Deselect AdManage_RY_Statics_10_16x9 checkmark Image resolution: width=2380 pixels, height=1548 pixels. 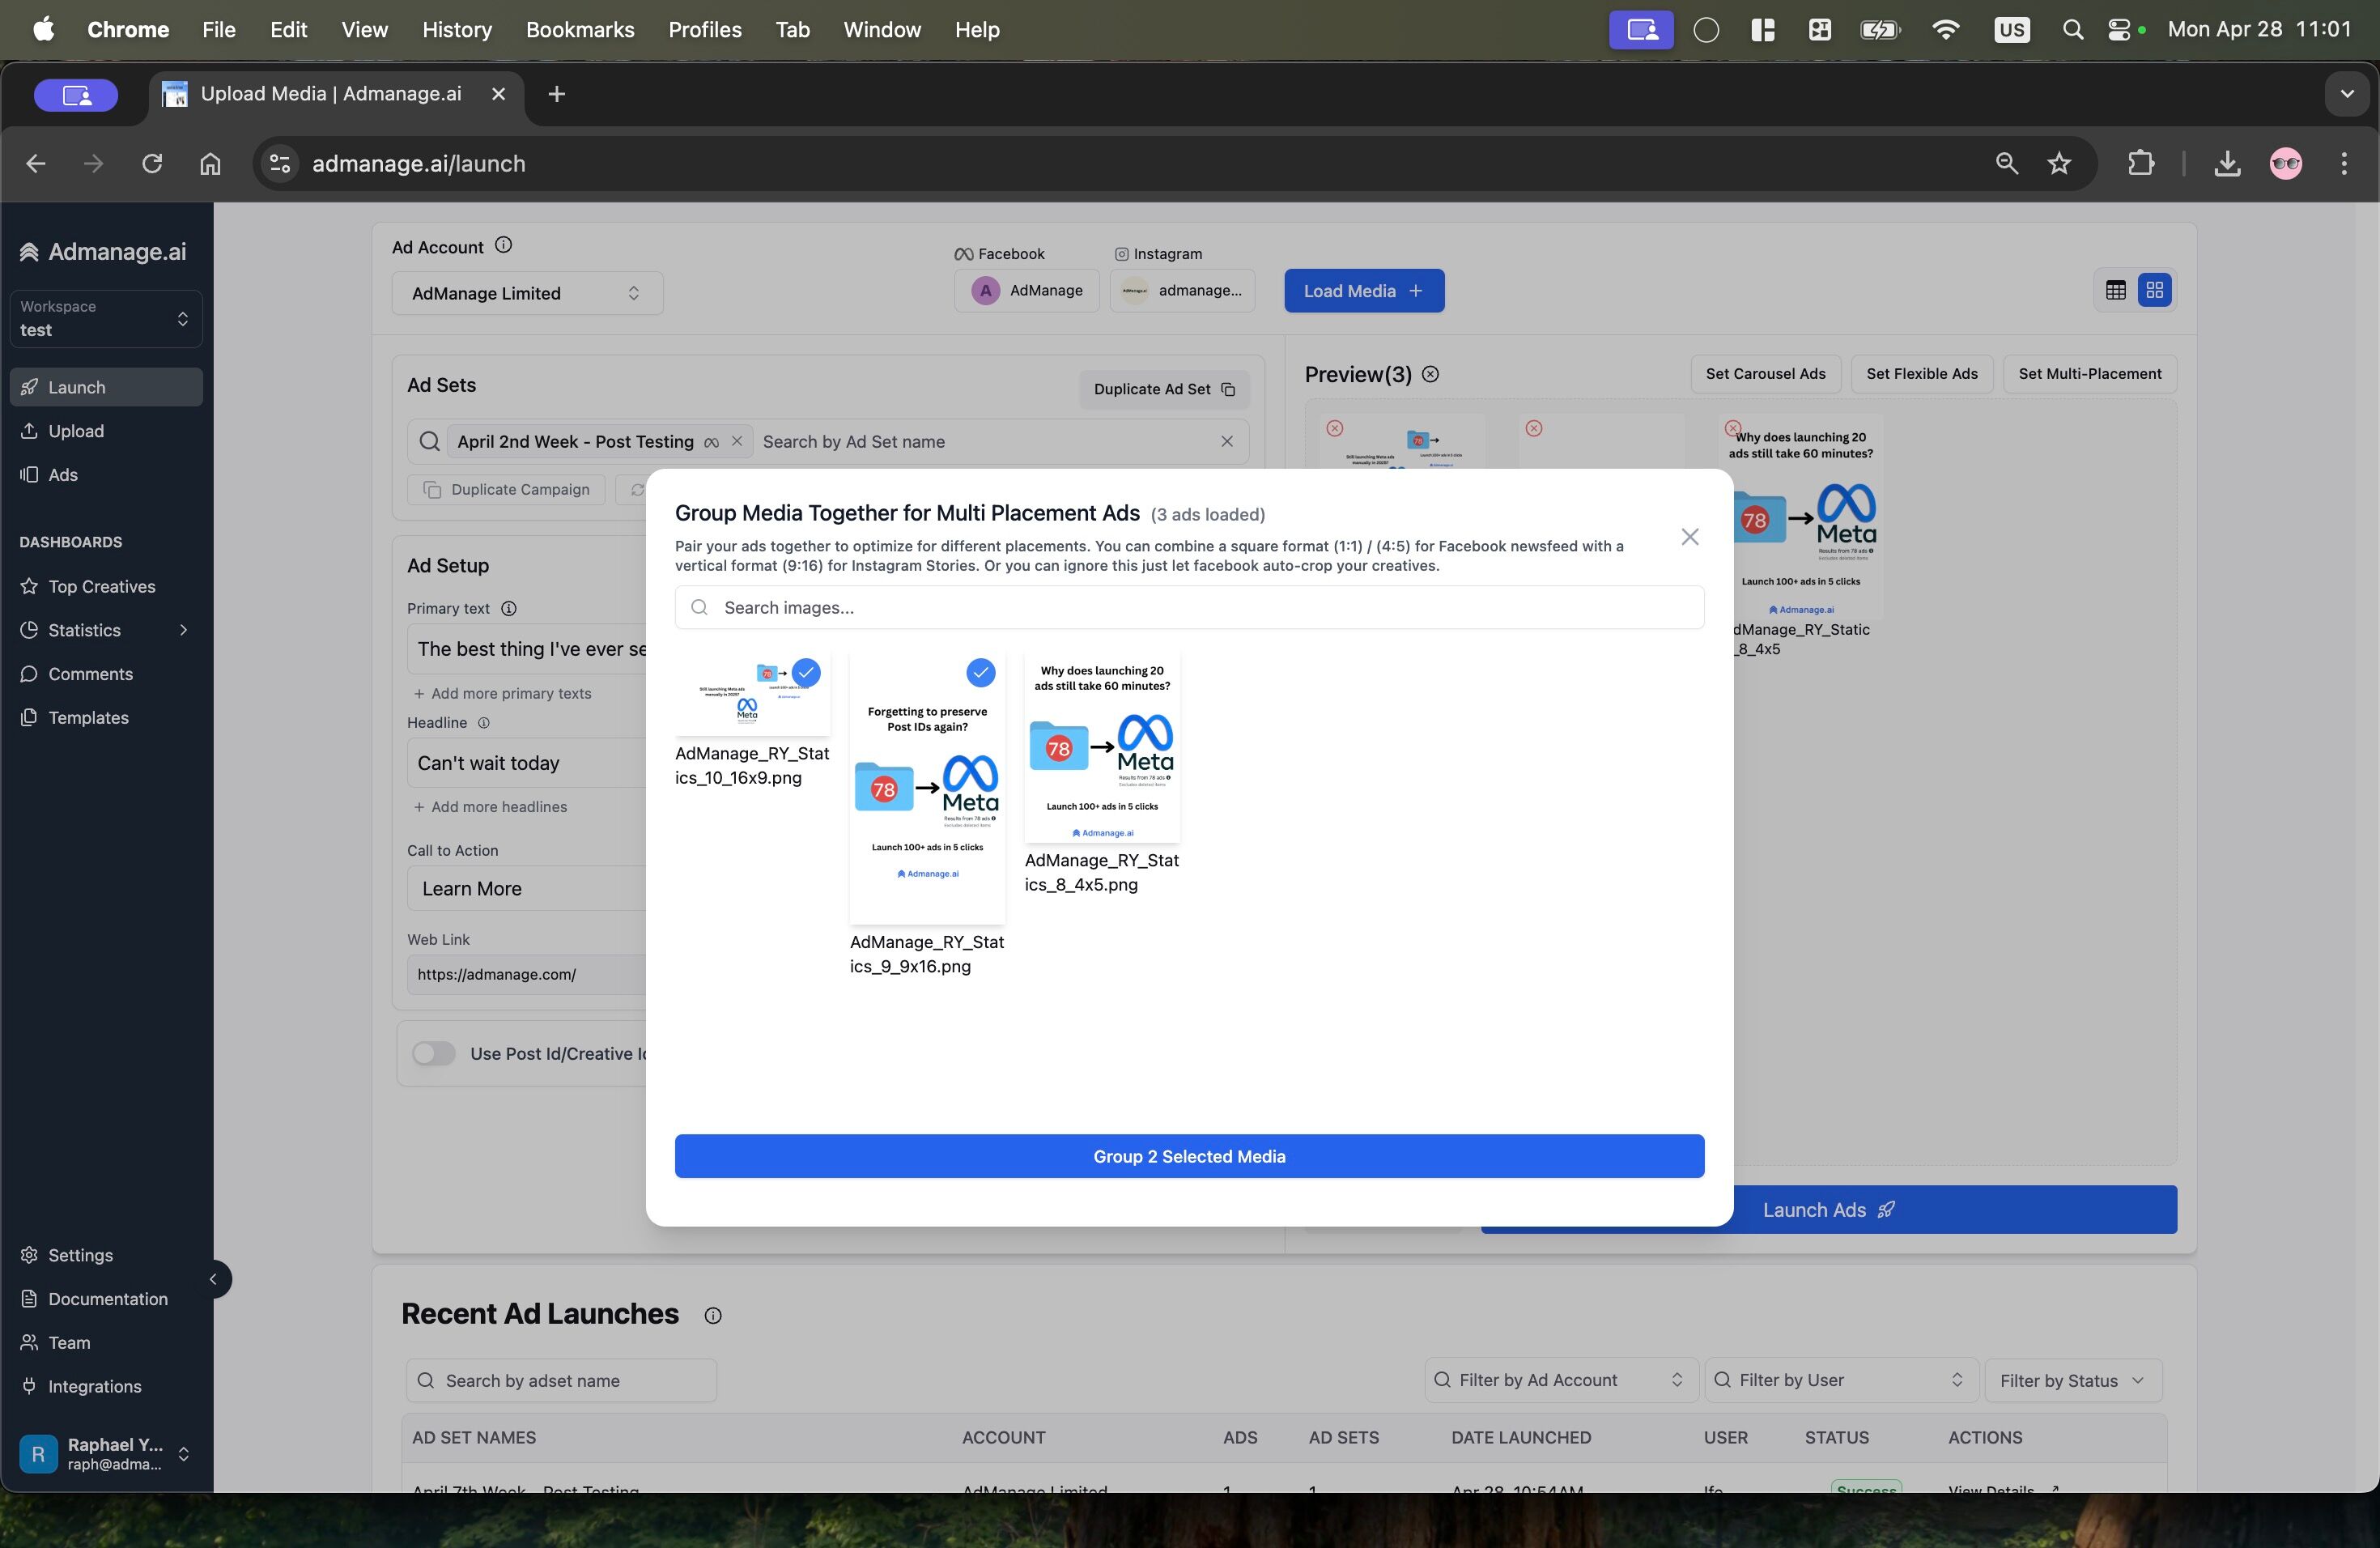806,672
